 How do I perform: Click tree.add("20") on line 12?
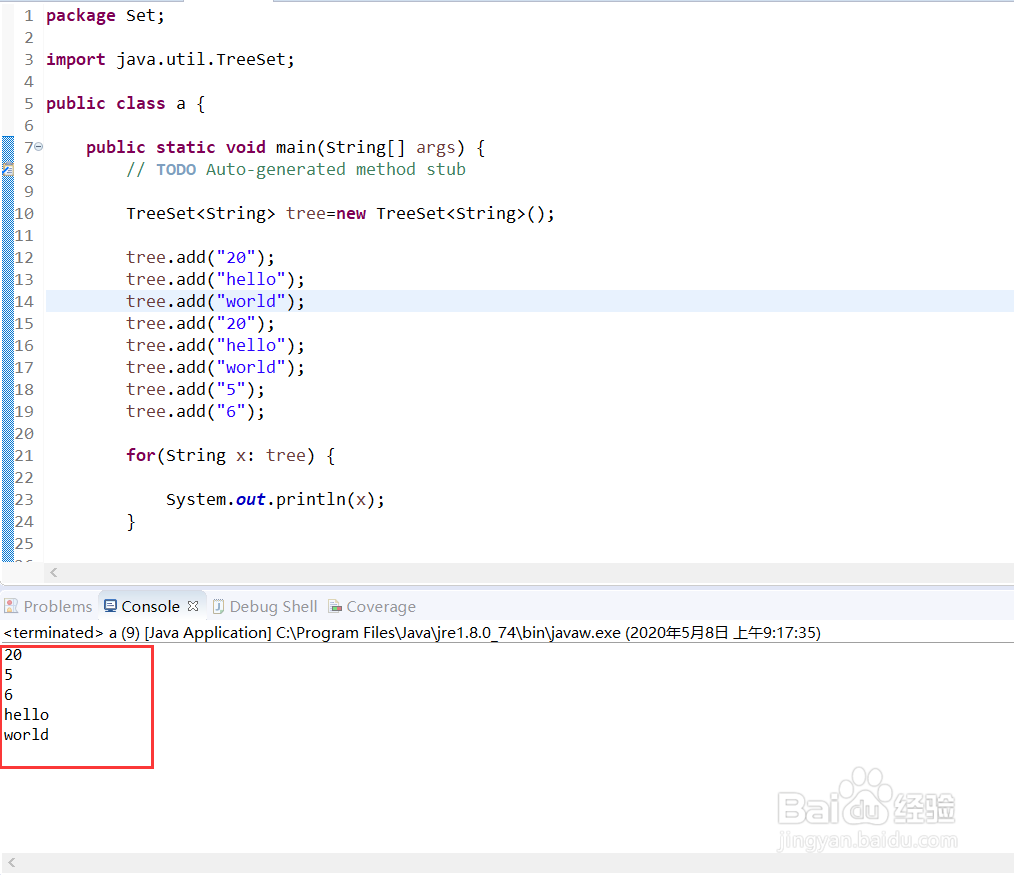(200, 257)
